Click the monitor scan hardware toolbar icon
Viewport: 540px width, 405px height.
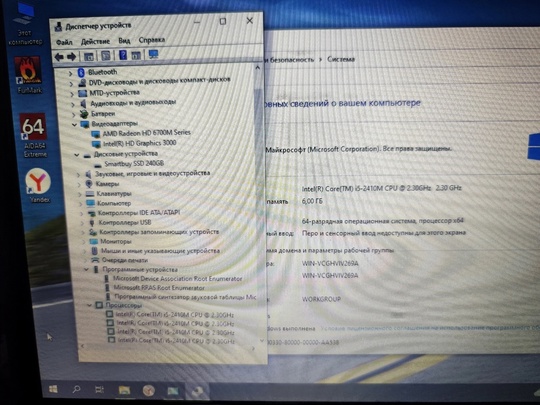(153, 54)
